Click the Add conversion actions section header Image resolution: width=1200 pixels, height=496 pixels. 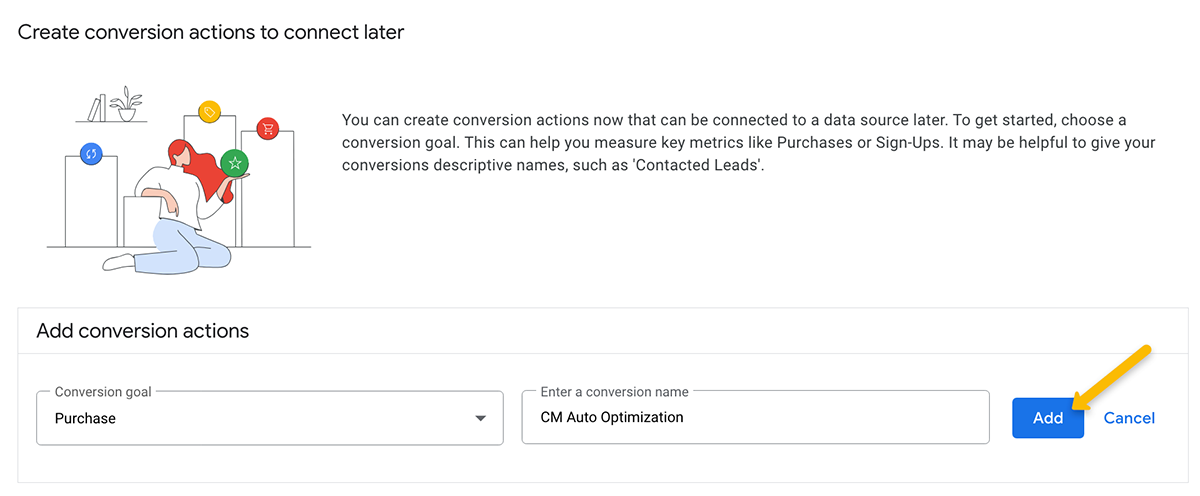click(143, 330)
